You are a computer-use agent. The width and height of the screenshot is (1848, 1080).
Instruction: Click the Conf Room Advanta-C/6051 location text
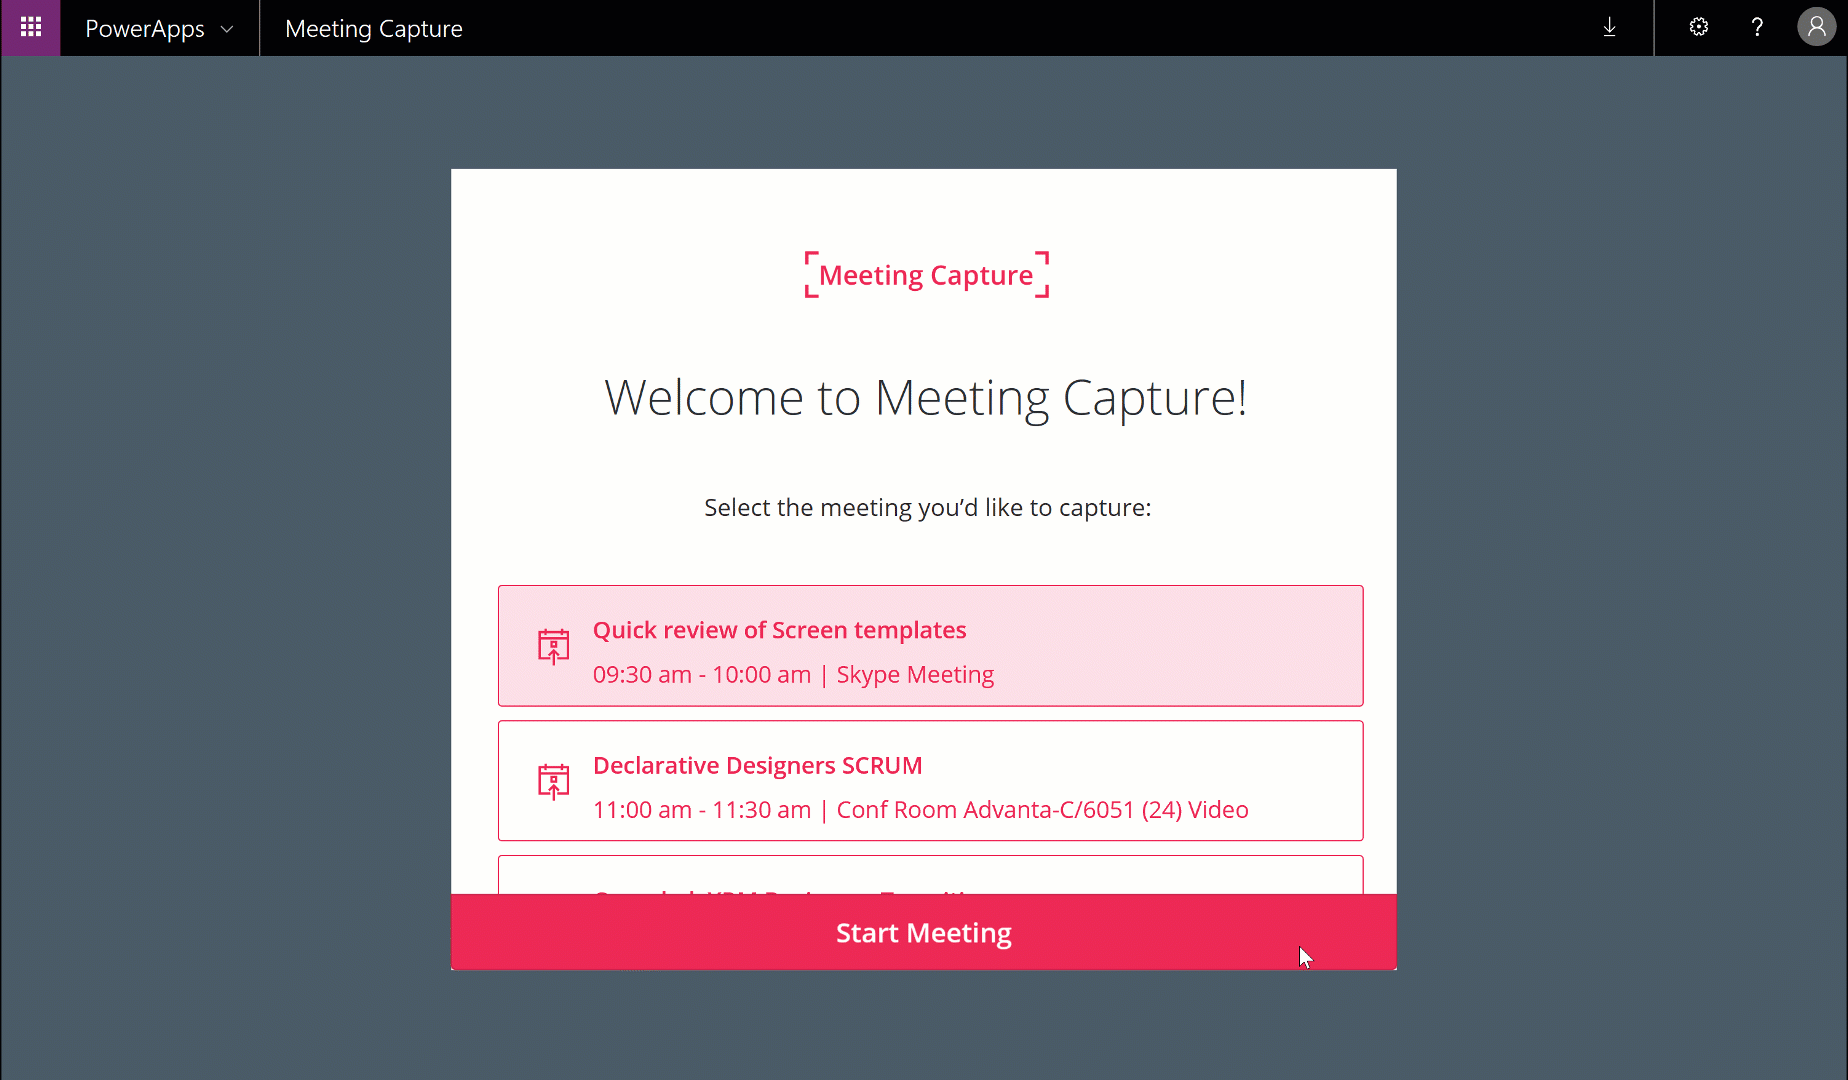[x=1042, y=810]
